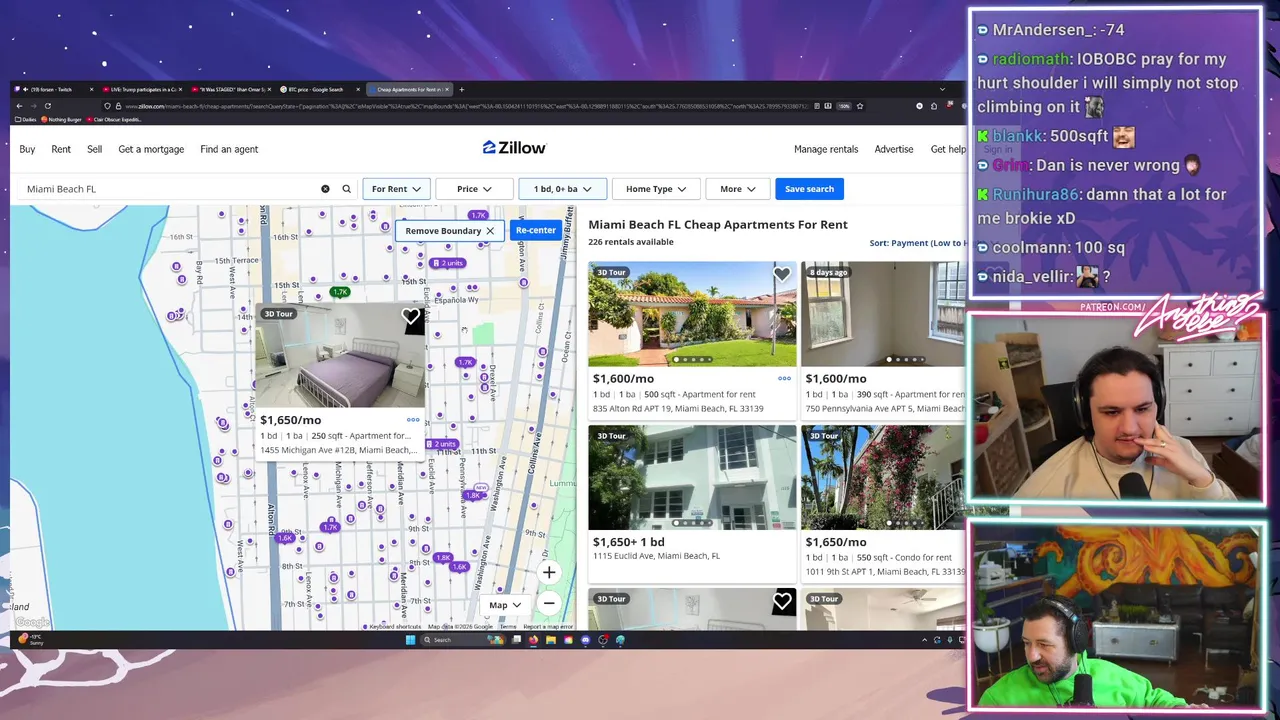1280x720 pixels.
Task: Zoom in on the map
Action: pos(549,573)
